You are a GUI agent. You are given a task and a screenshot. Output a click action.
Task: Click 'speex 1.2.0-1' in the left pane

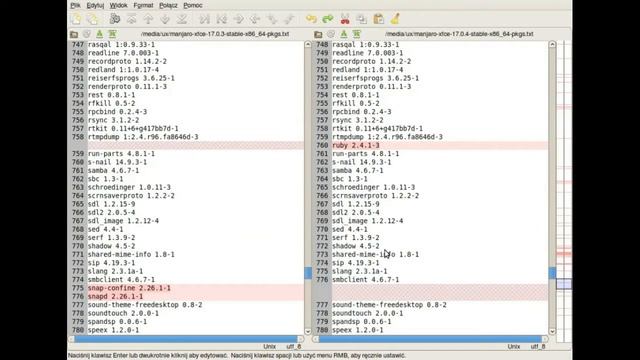(113, 330)
